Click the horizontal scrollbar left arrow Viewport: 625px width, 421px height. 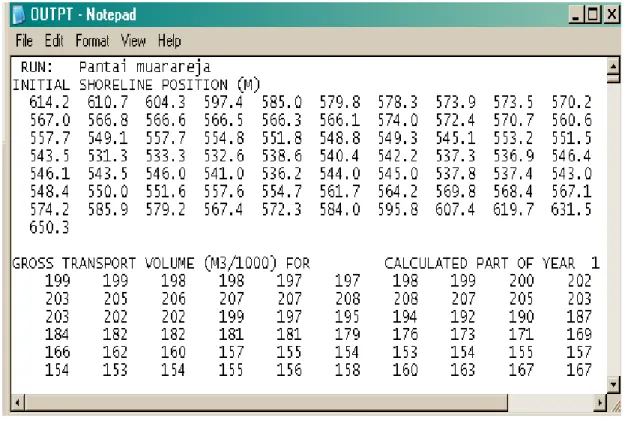coord(18,402)
